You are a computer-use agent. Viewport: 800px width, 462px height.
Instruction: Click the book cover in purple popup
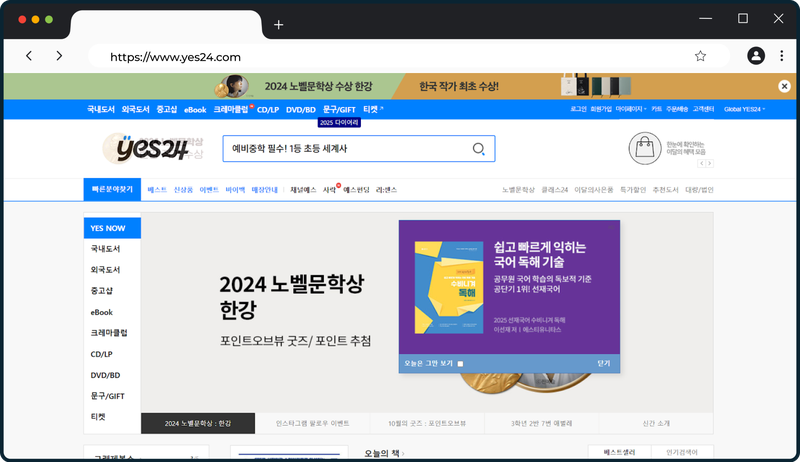tap(448, 288)
